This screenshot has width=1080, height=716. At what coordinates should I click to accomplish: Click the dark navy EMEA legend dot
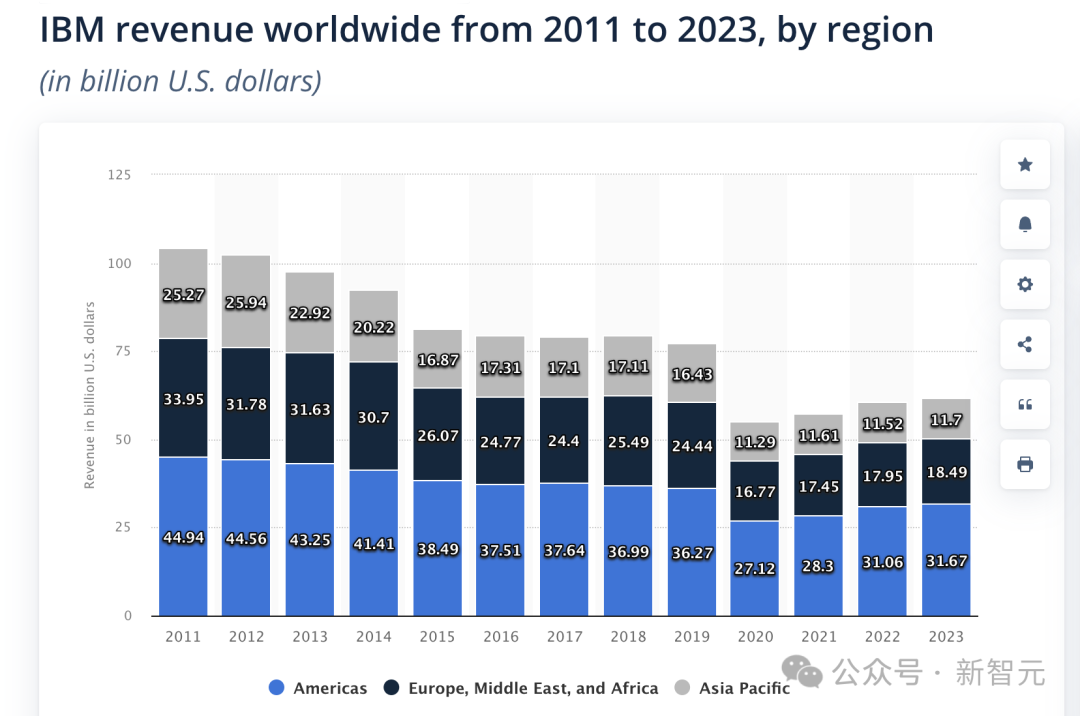click(391, 688)
